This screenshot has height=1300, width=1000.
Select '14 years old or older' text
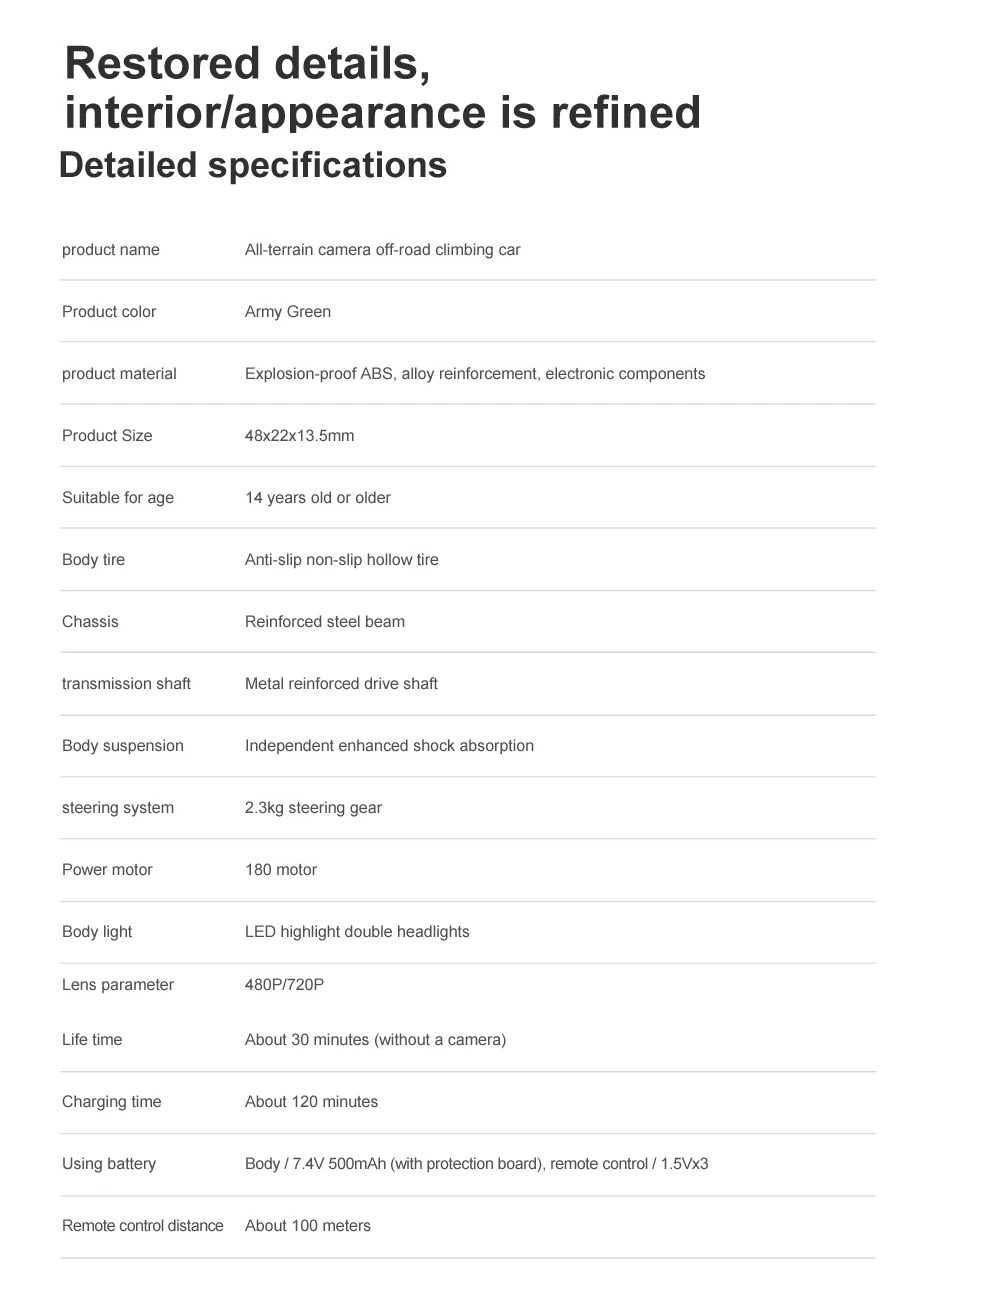pyautogui.click(x=318, y=498)
